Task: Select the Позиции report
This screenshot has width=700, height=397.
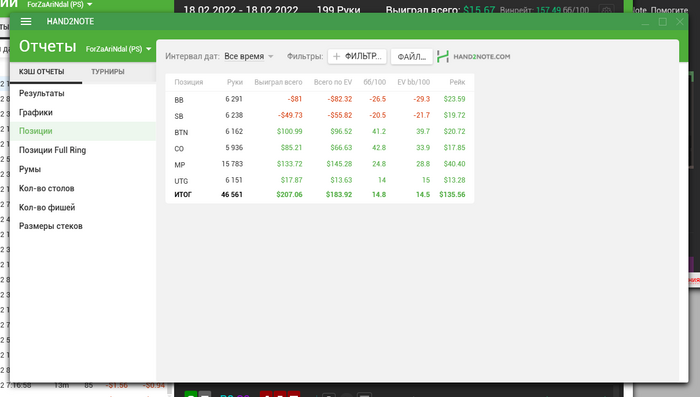Action: (83, 131)
